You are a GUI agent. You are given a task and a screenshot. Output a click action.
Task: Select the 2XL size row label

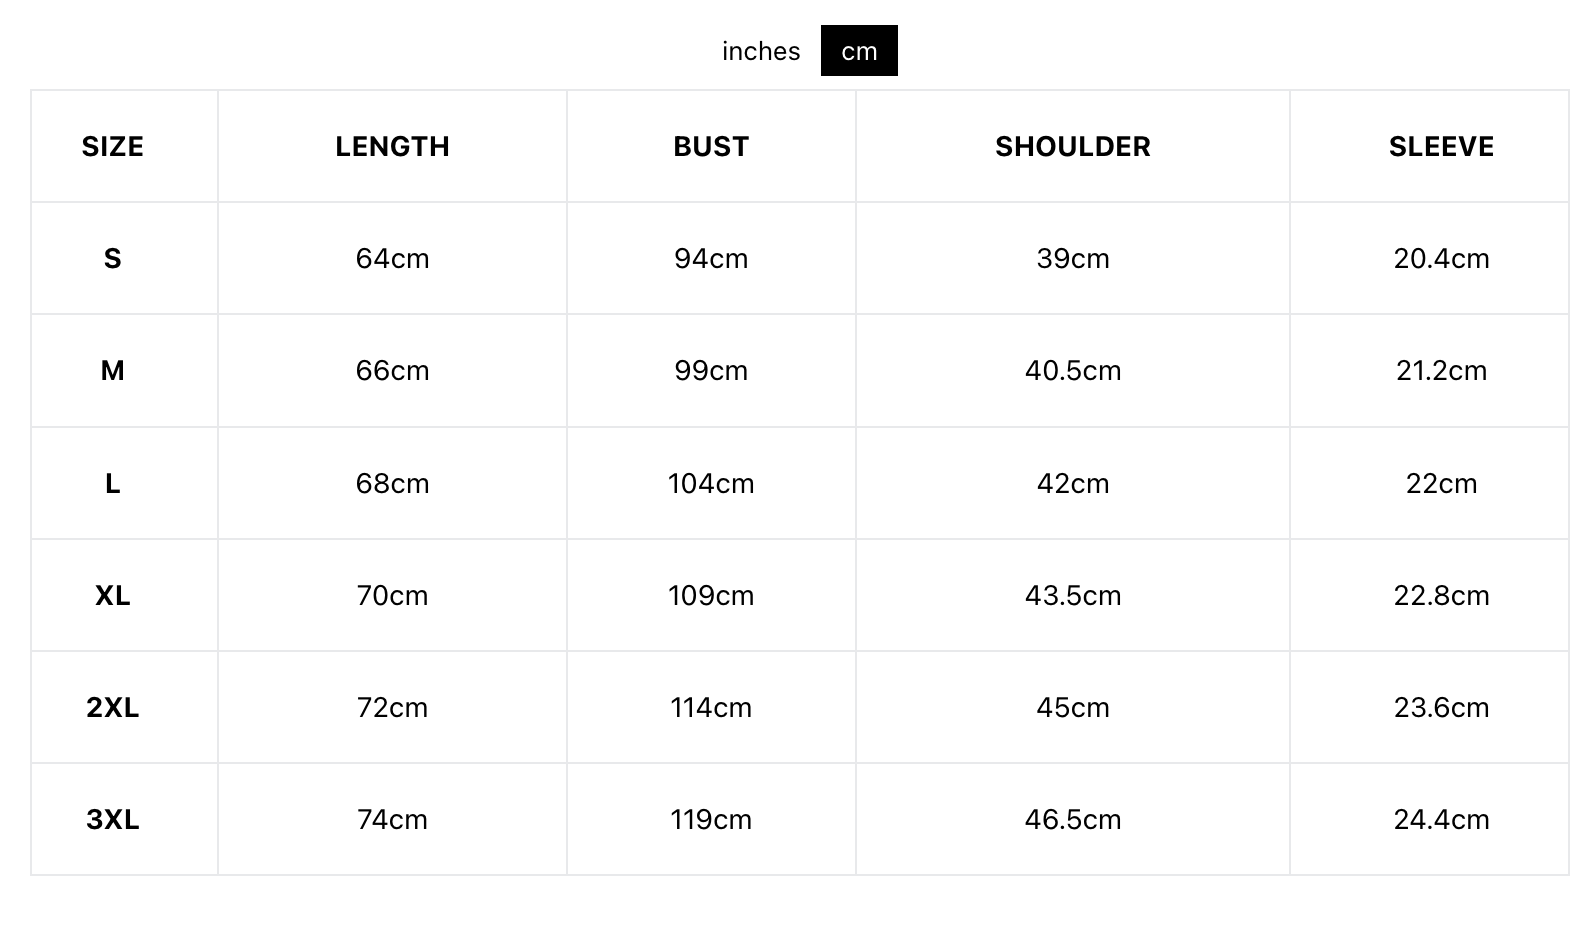click(113, 708)
